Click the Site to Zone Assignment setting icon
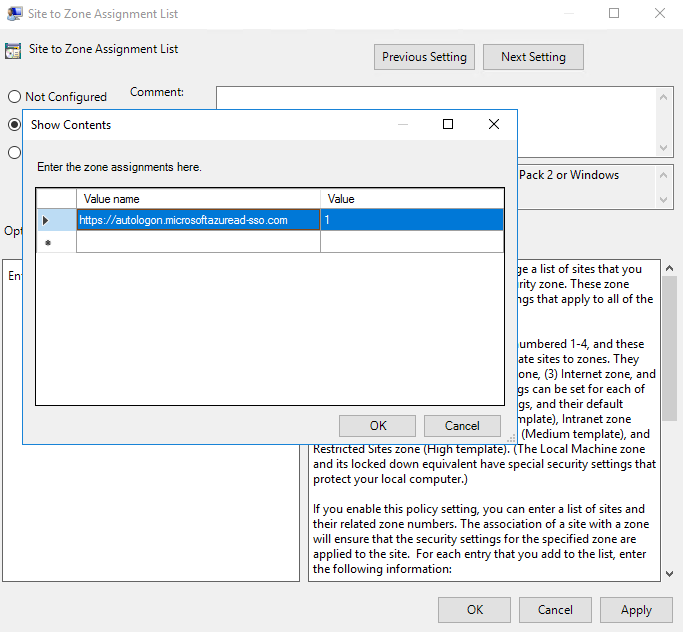Image resolution: width=683 pixels, height=632 pixels. 13,51
